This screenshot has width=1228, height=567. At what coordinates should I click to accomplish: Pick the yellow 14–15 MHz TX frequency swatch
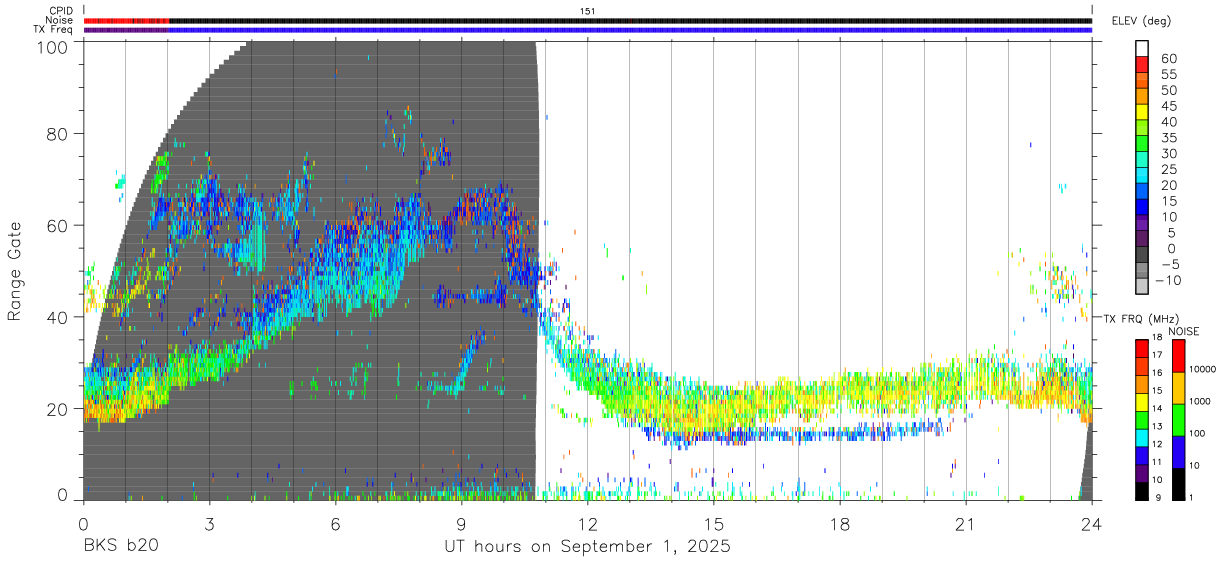click(x=1142, y=401)
